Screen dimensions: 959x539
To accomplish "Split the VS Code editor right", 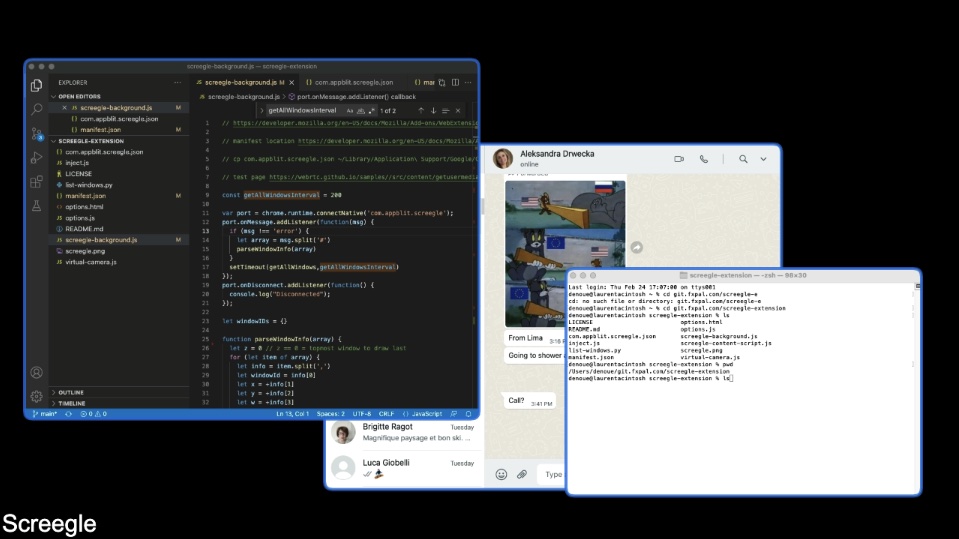I will pos(455,83).
